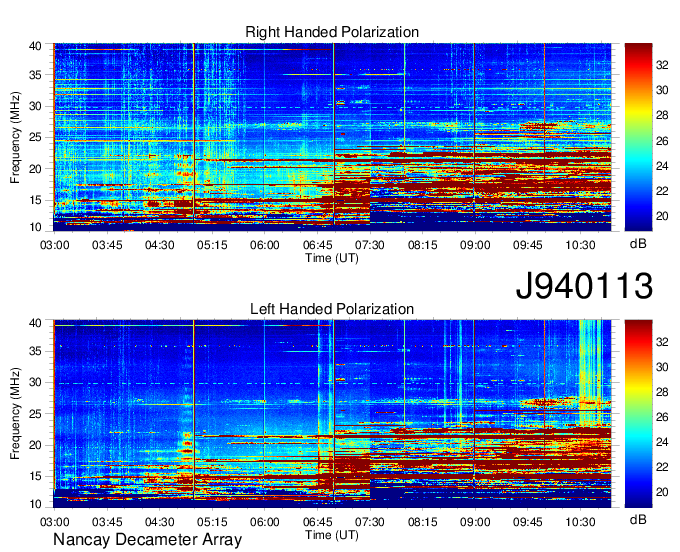This screenshot has height=552, width=680.
Task: Click the Right Handed Polarization title
Action: click(x=332, y=32)
